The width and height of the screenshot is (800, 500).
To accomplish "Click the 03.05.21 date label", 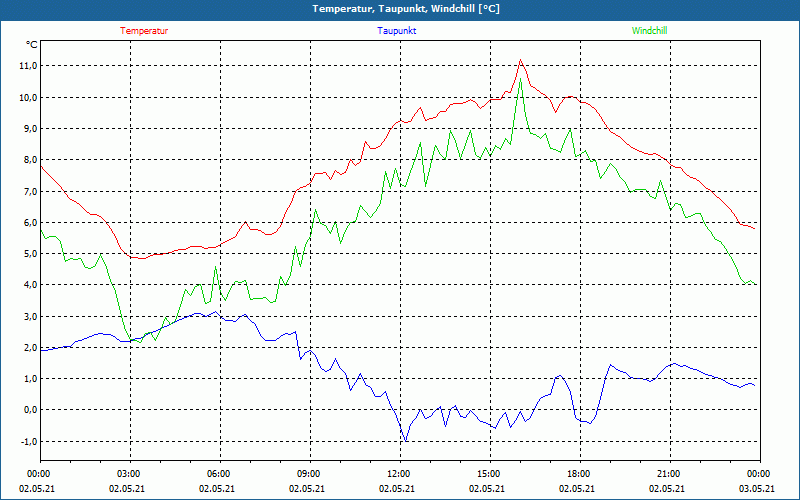I will [757, 488].
